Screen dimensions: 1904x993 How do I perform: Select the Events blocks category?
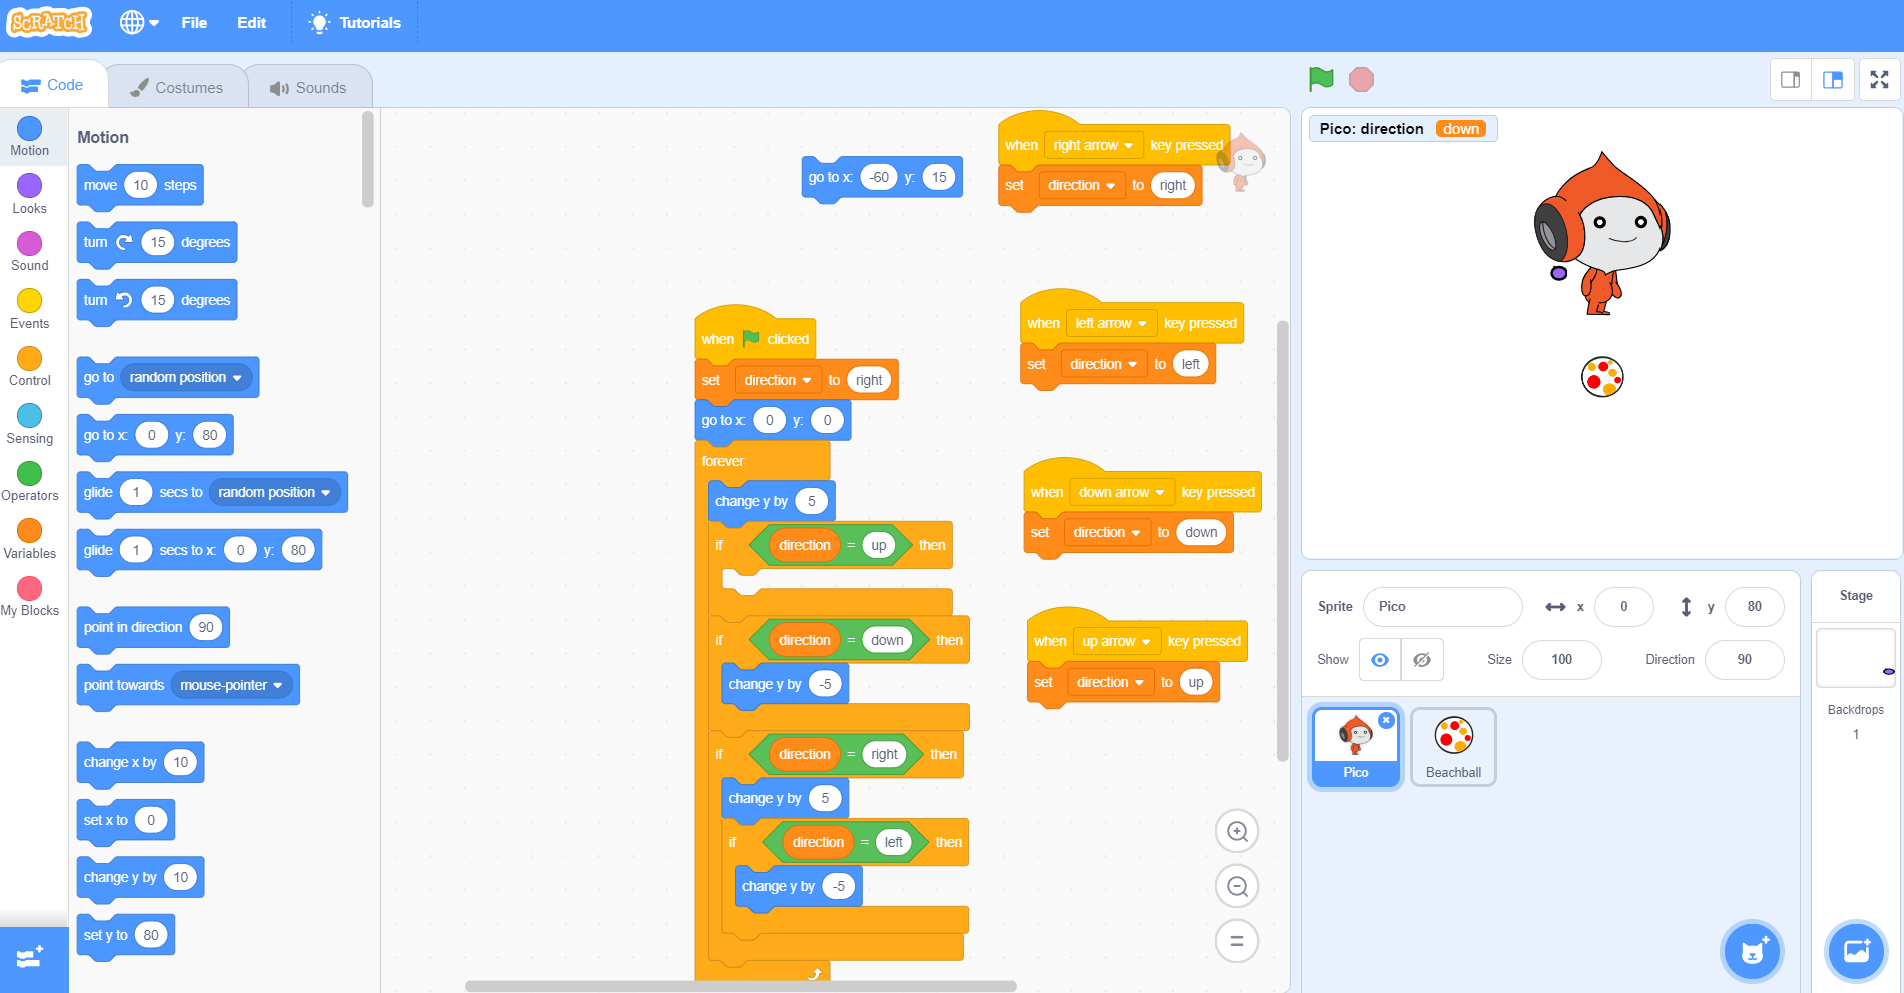click(30, 309)
